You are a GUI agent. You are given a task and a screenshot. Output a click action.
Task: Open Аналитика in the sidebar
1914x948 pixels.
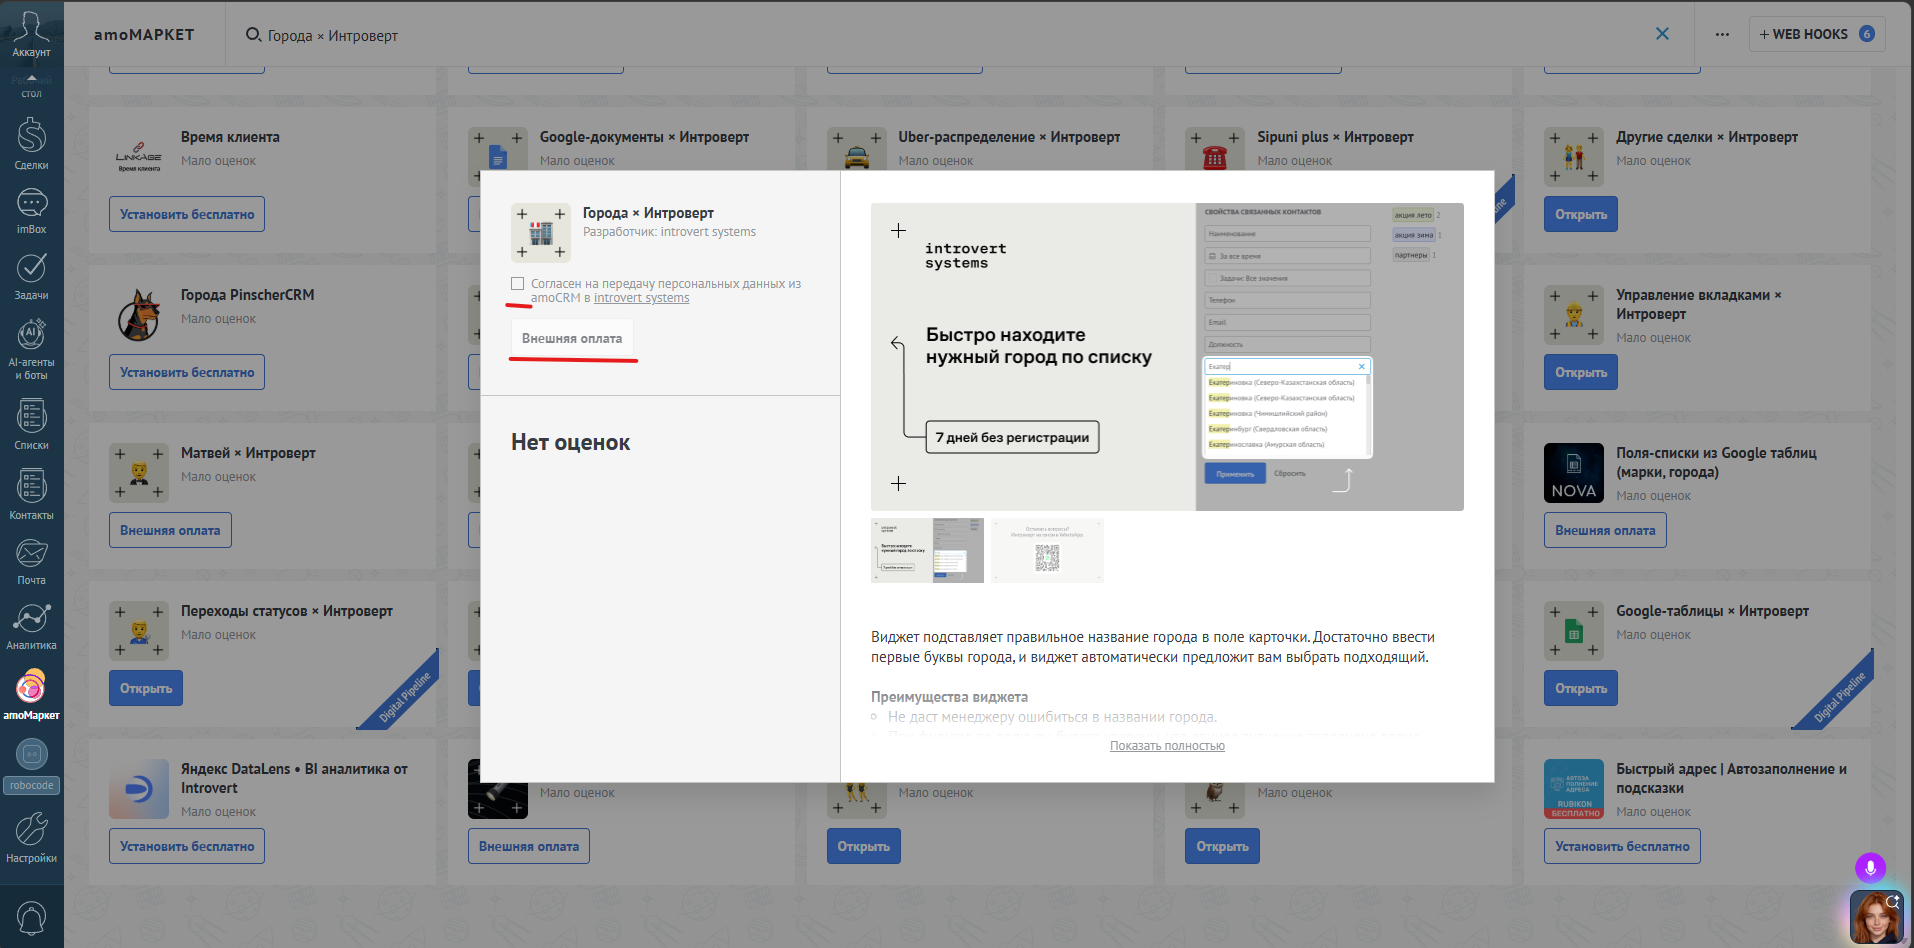pyautogui.click(x=31, y=627)
